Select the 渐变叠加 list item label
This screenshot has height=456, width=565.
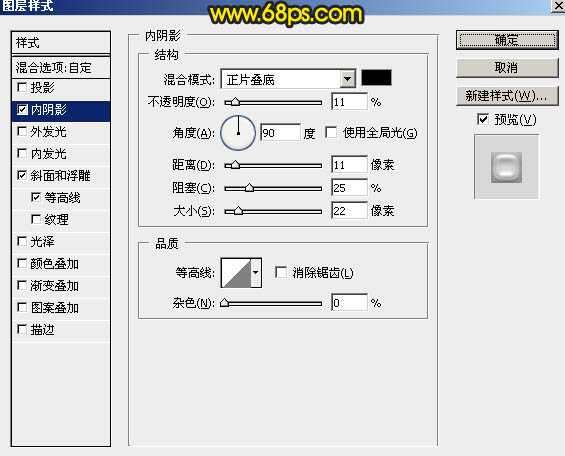pos(54,286)
